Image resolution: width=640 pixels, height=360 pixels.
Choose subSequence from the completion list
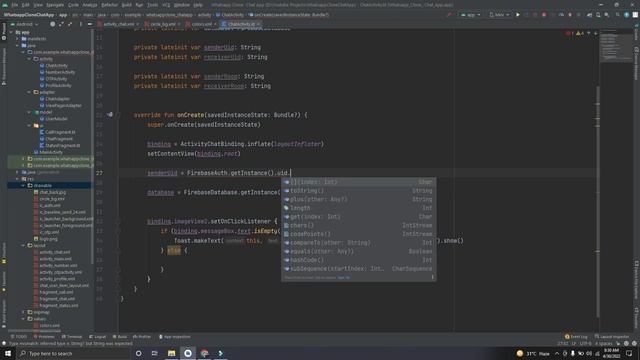coord(358,269)
